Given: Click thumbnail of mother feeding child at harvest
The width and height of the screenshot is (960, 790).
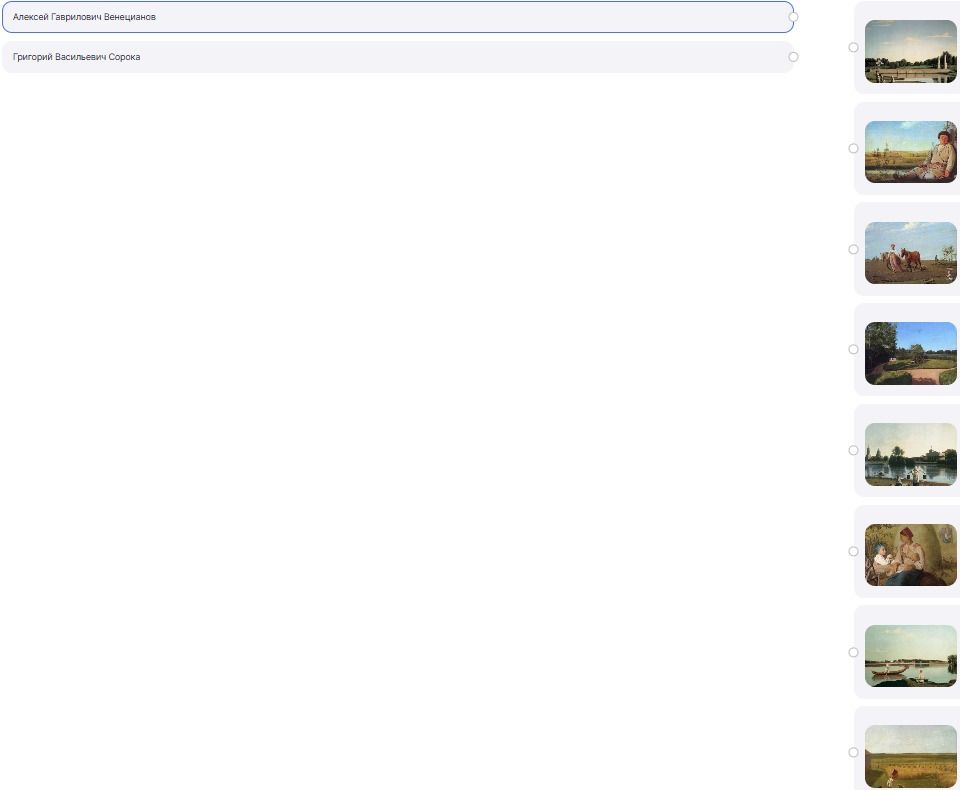Looking at the screenshot, I should click(910, 555).
